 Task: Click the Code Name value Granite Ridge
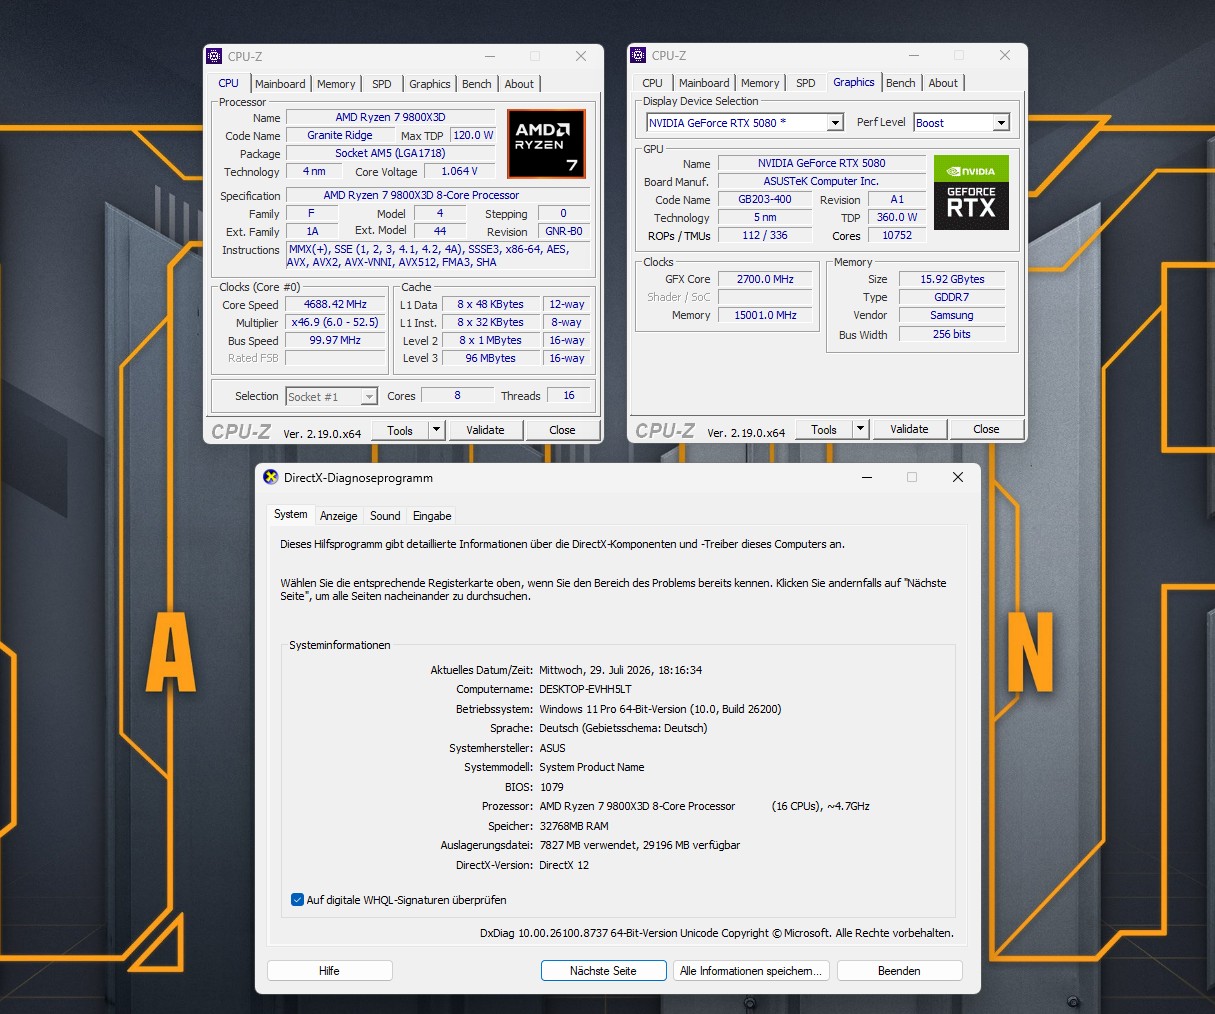(340, 135)
